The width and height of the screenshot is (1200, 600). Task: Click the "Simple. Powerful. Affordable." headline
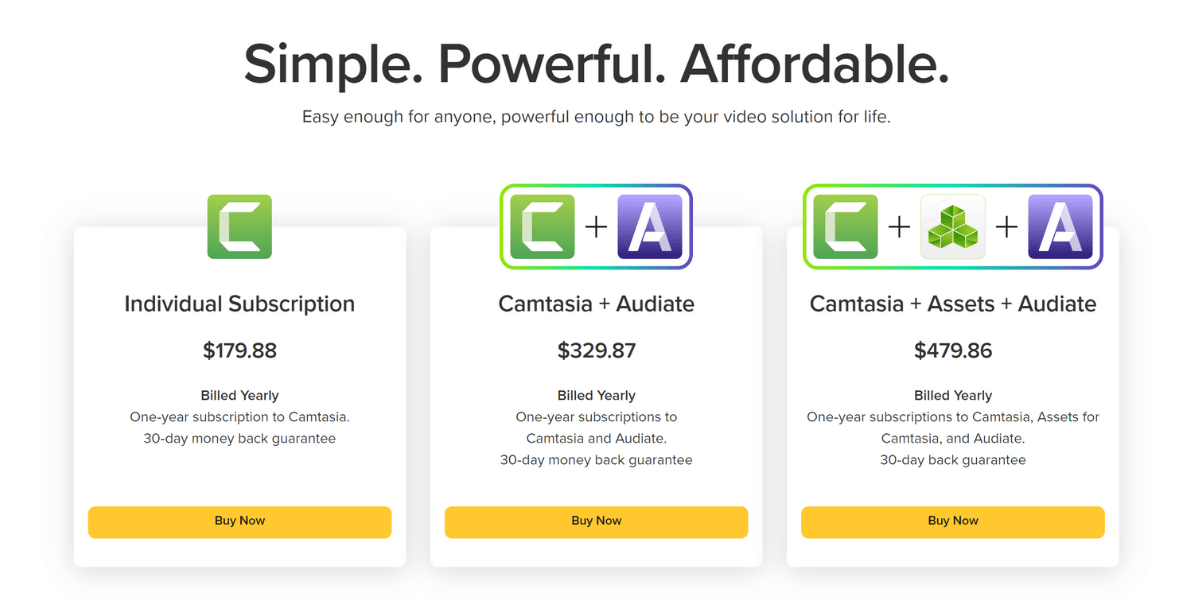596,64
